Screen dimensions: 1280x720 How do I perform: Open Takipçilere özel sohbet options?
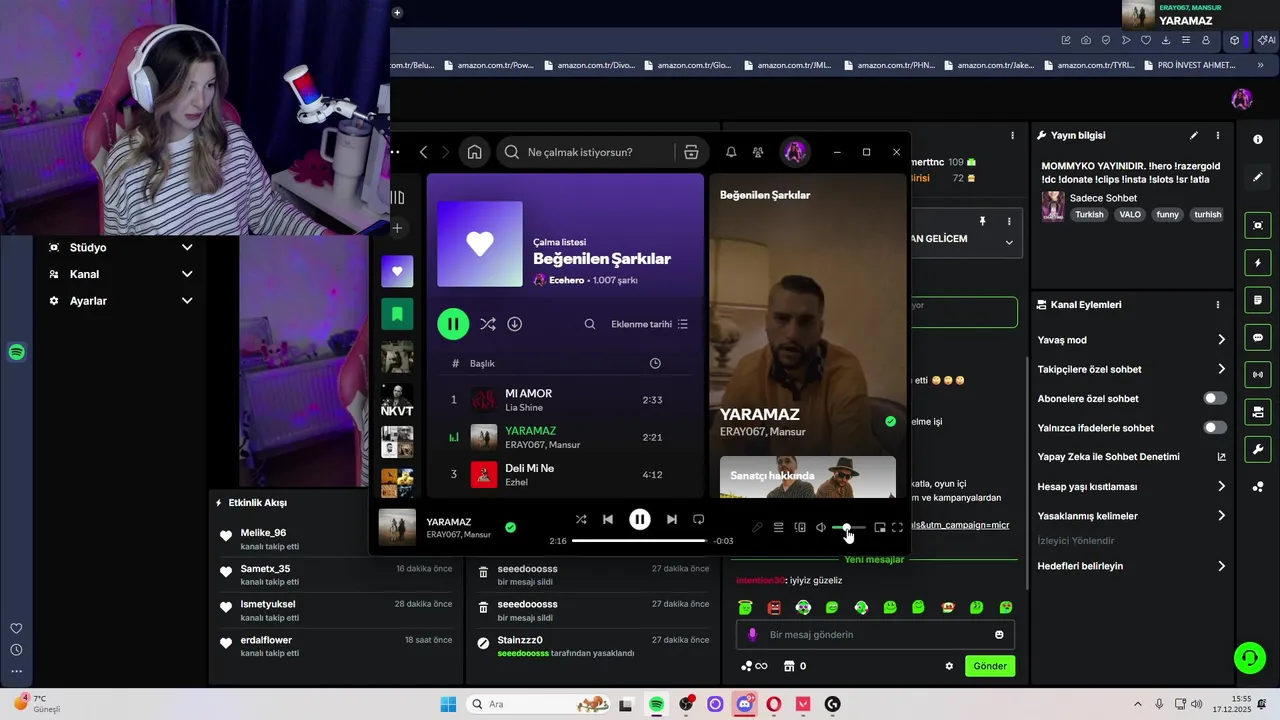click(1131, 369)
